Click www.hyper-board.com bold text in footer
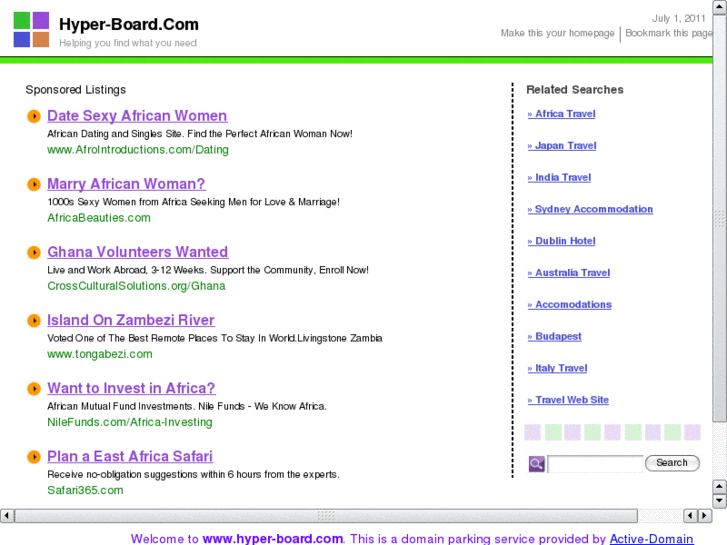727x545 pixels. coord(273,539)
